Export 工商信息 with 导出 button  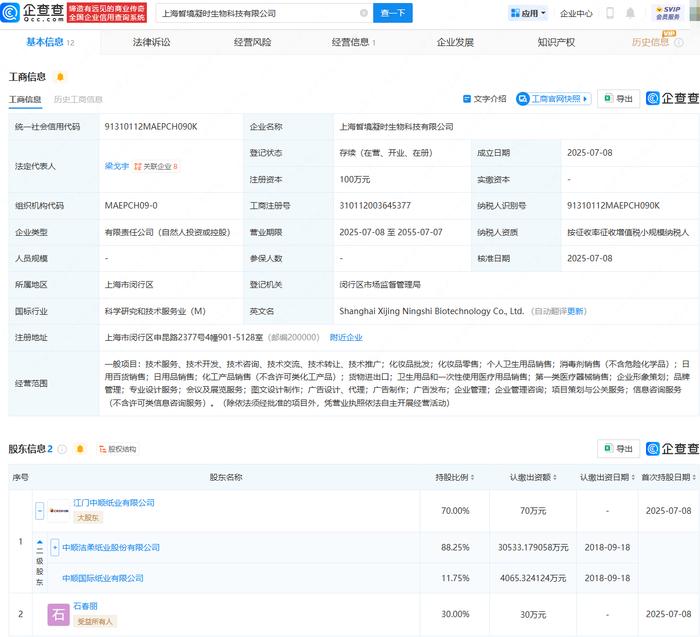(618, 99)
